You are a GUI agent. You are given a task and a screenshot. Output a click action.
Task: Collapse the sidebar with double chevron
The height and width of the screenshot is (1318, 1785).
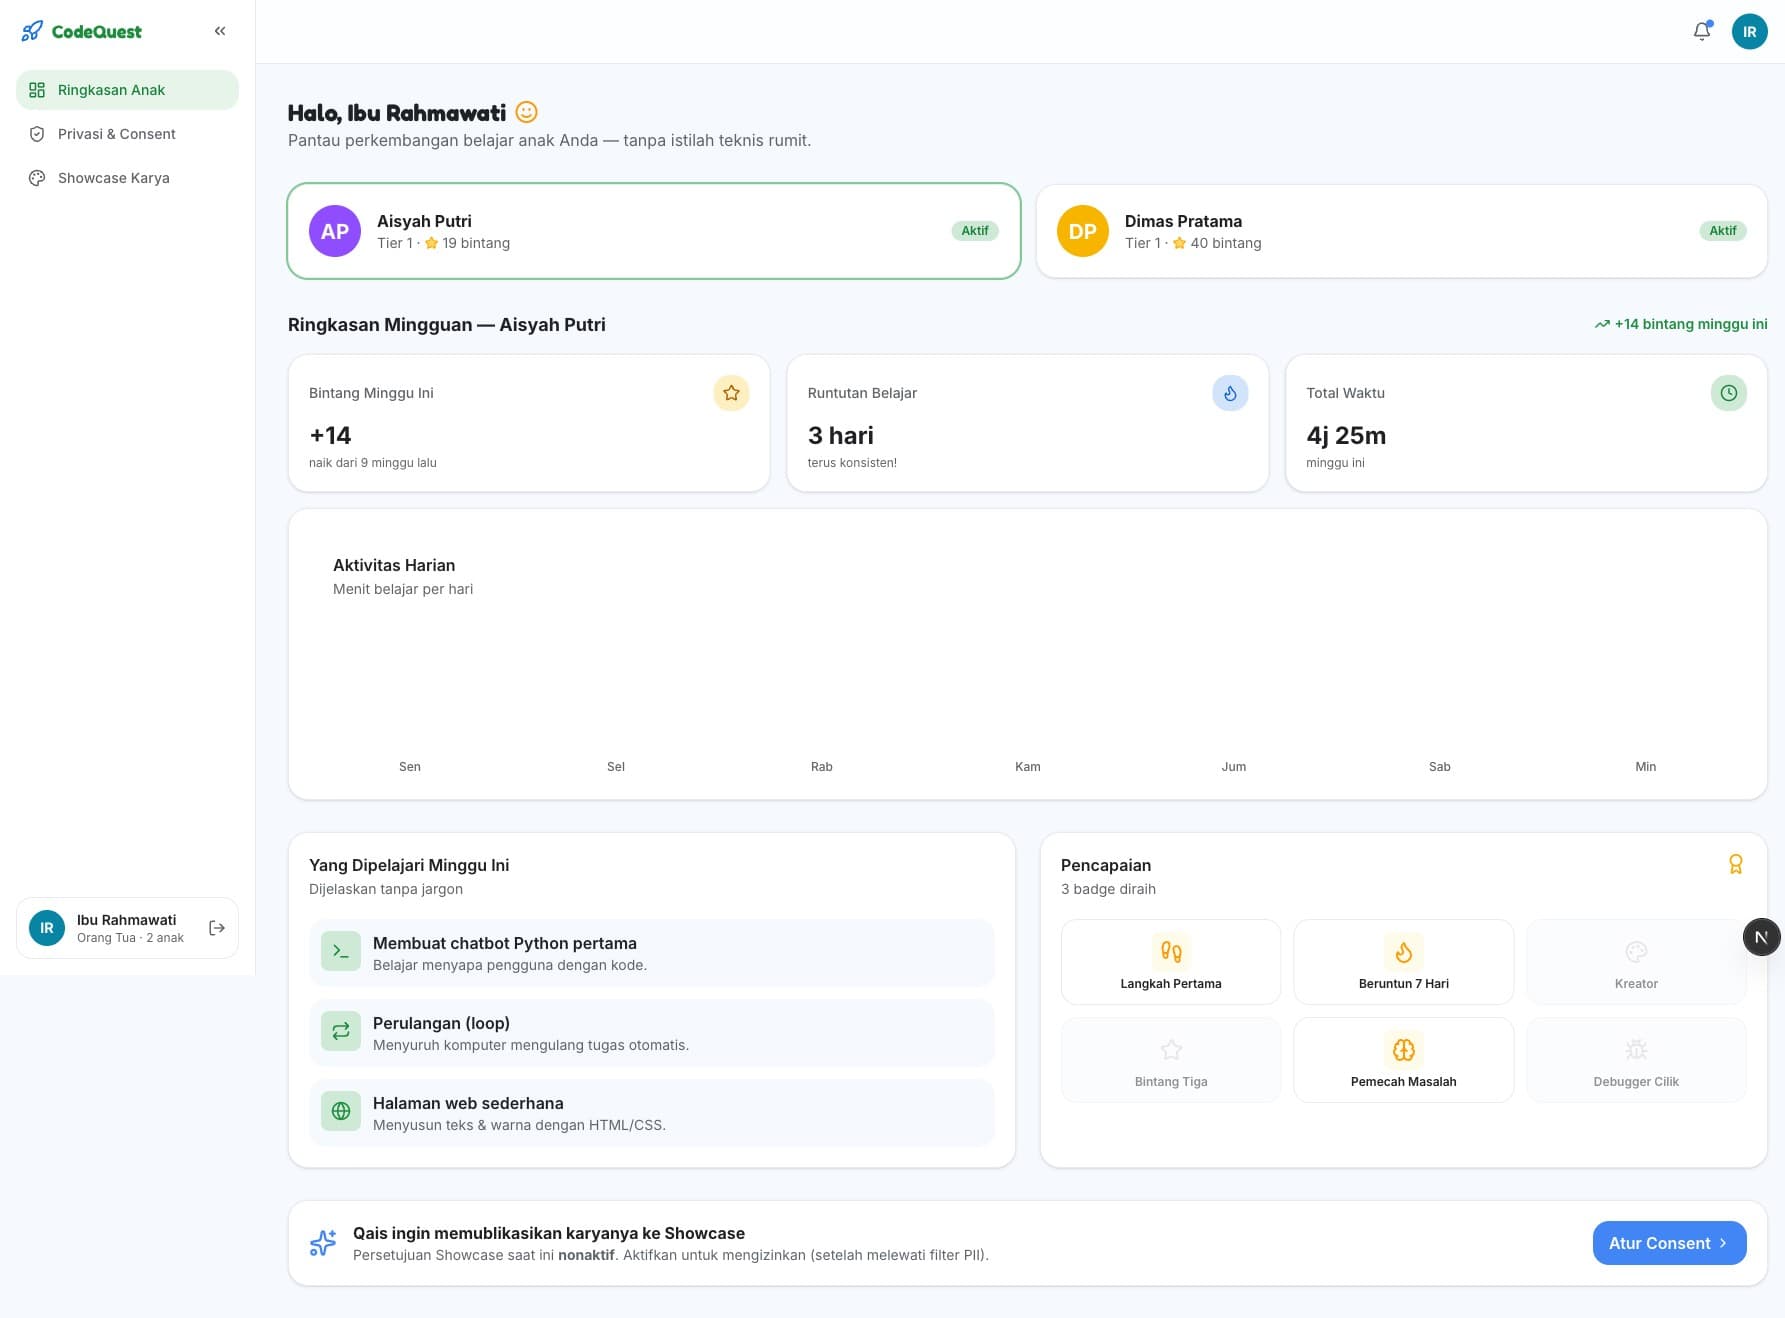click(220, 31)
